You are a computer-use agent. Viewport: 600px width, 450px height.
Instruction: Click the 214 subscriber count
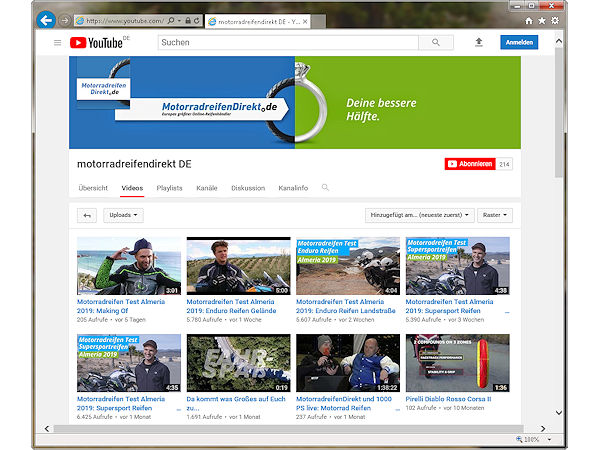[x=504, y=164]
